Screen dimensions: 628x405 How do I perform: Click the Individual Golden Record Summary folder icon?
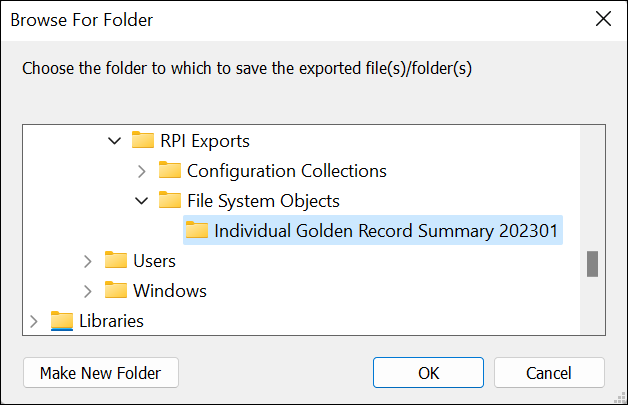(x=197, y=231)
